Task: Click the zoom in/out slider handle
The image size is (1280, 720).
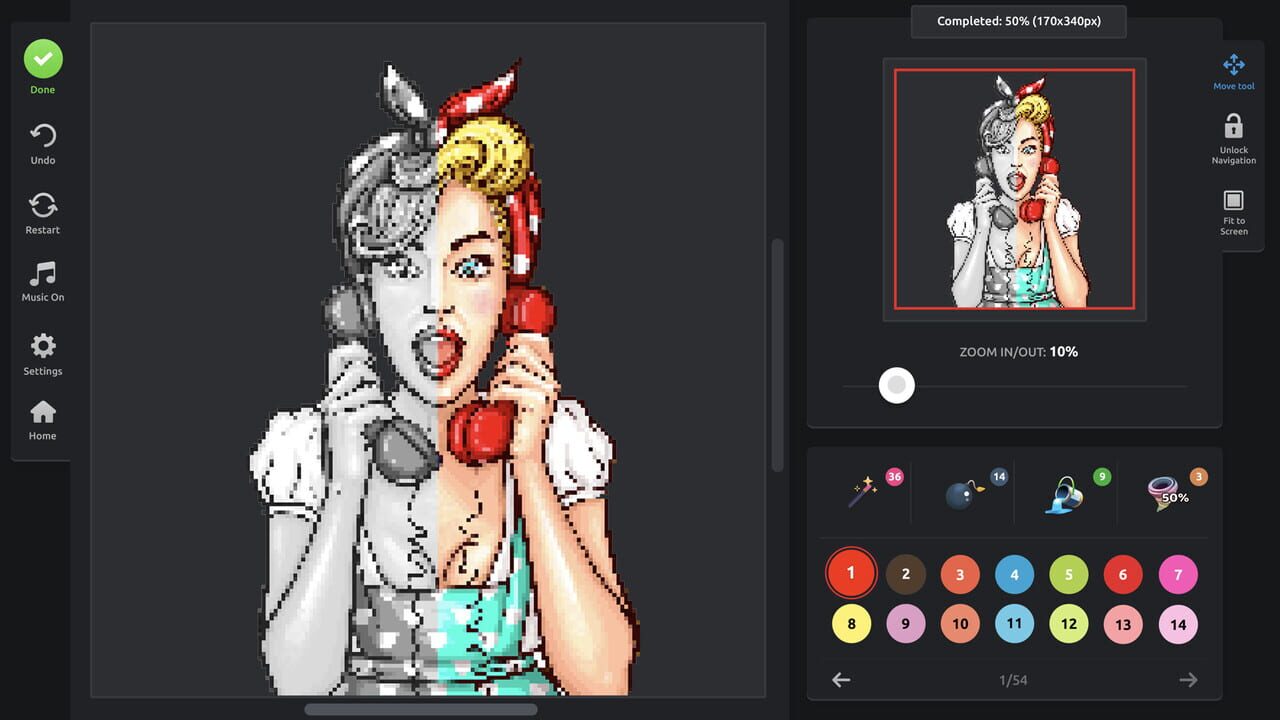Action: pyautogui.click(x=897, y=385)
